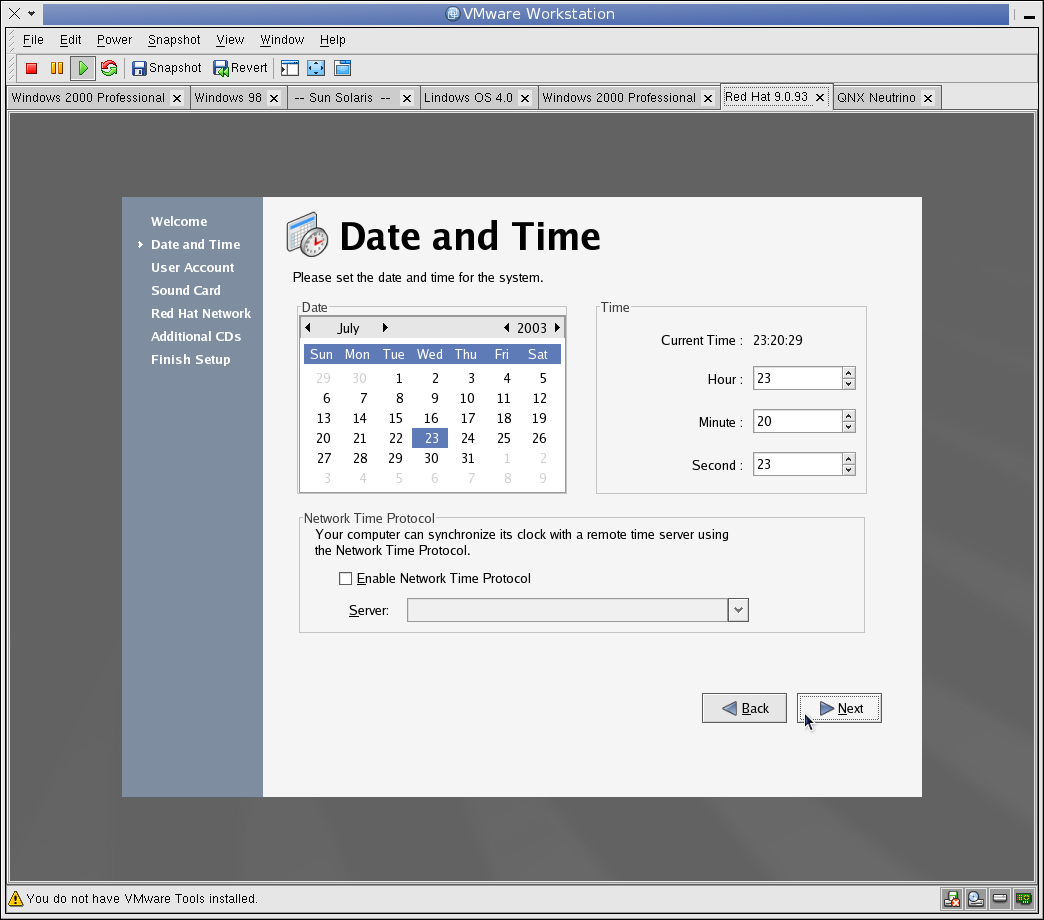Image resolution: width=1044 pixels, height=920 pixels.
Task: Select July 15 in the calendar
Action: click(395, 418)
